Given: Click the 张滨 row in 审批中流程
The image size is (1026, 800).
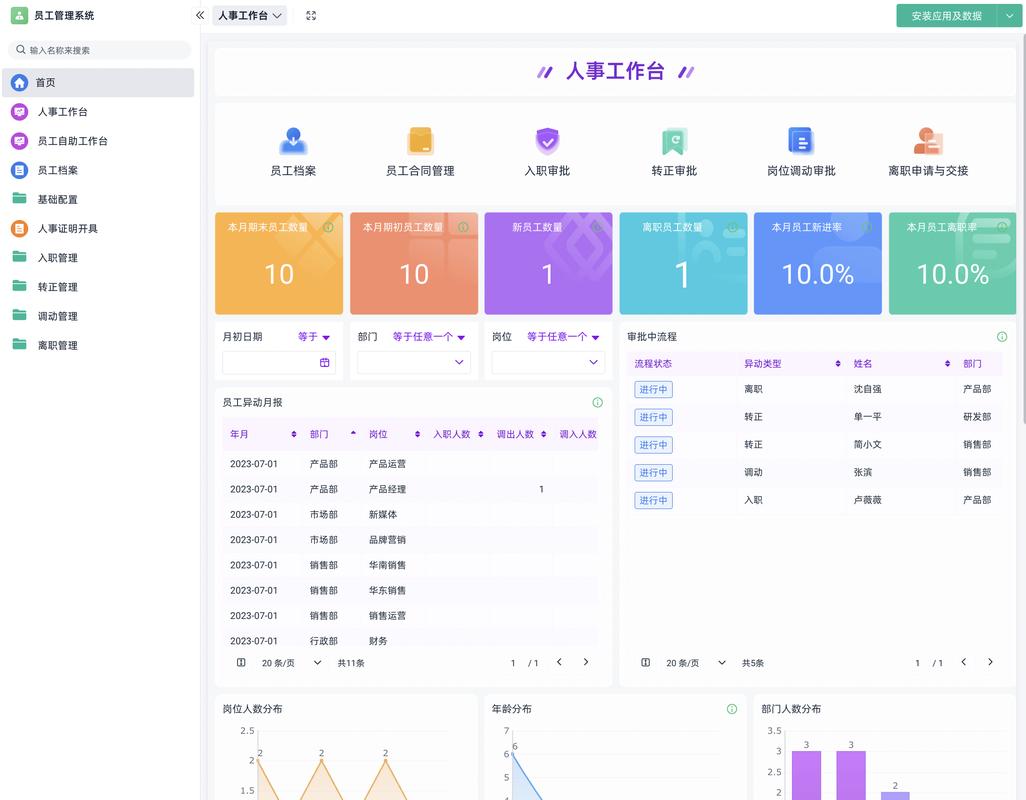Looking at the screenshot, I should [815, 472].
